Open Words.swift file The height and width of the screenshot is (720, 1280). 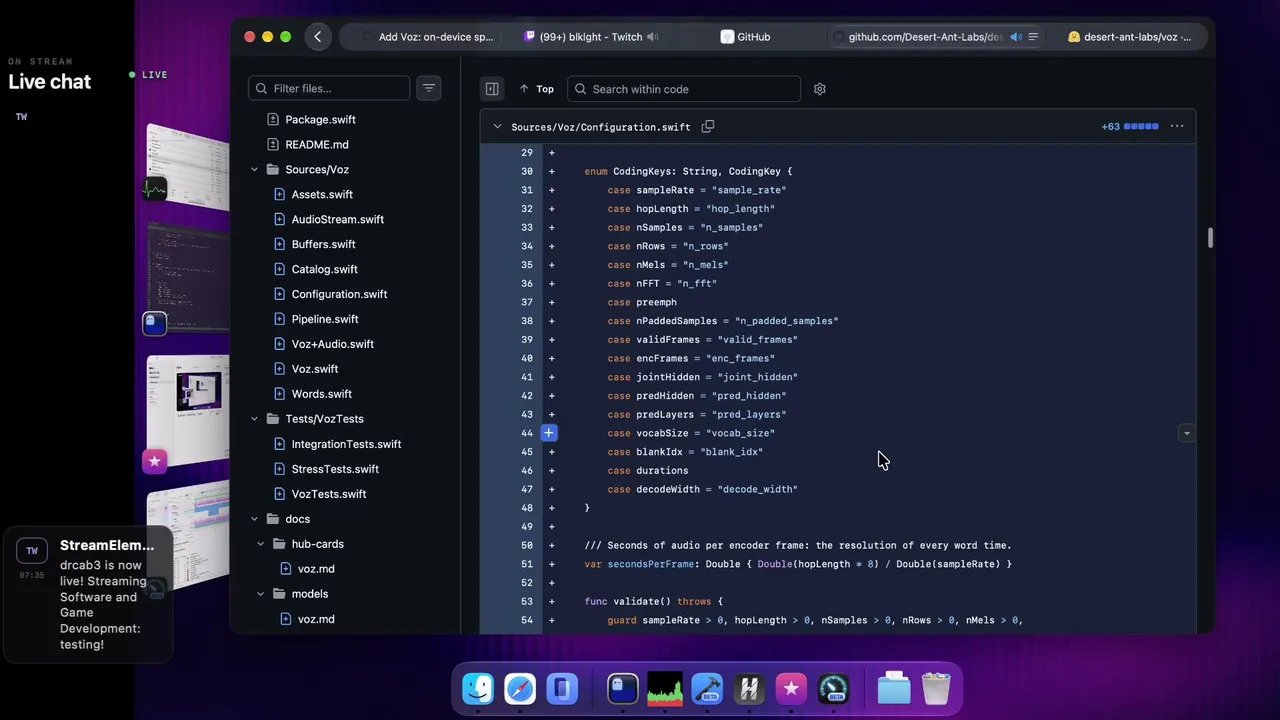(321, 395)
